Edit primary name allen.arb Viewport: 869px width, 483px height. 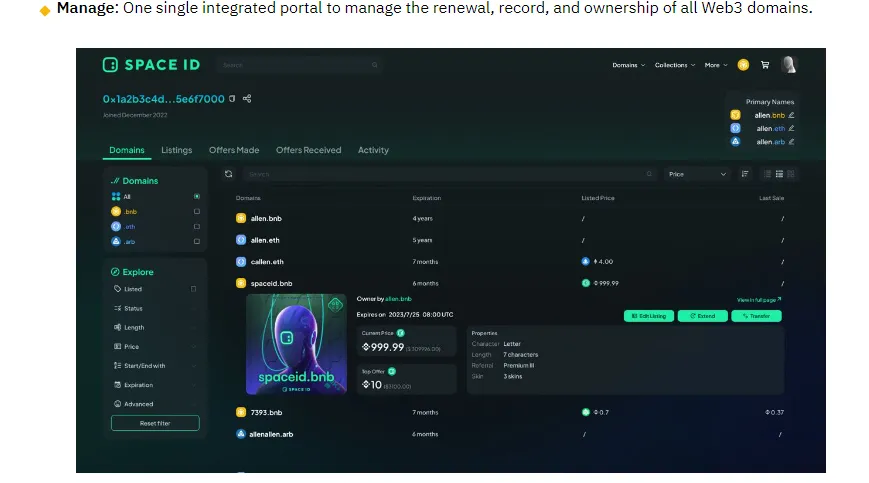click(x=791, y=142)
